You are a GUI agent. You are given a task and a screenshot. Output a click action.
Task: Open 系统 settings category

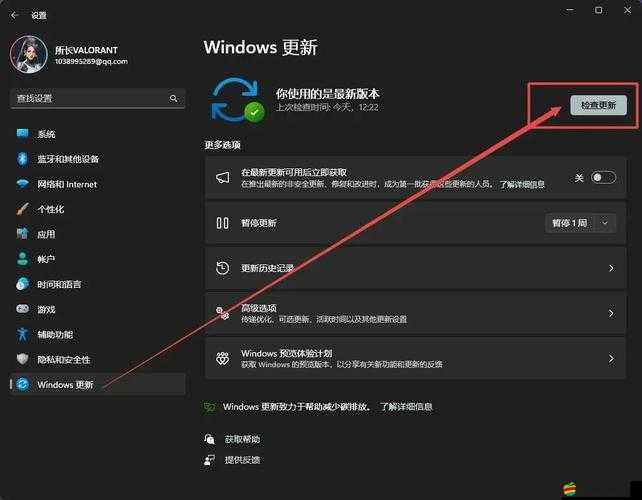click(x=97, y=134)
